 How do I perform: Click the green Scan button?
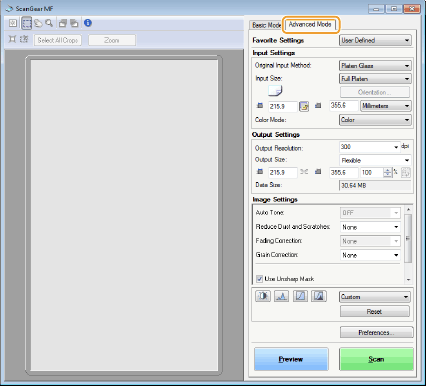tap(376, 359)
